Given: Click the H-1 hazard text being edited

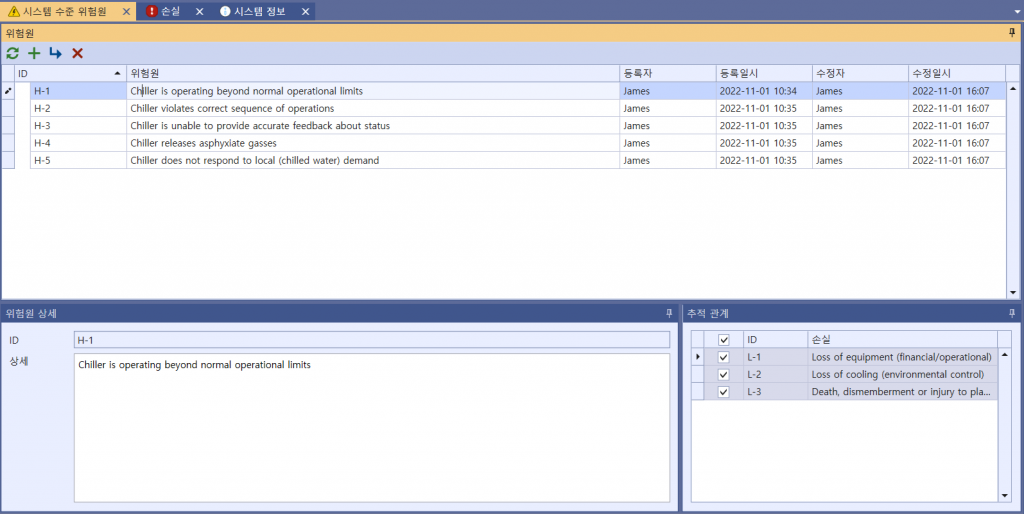Looking at the screenshot, I should coord(373,91).
